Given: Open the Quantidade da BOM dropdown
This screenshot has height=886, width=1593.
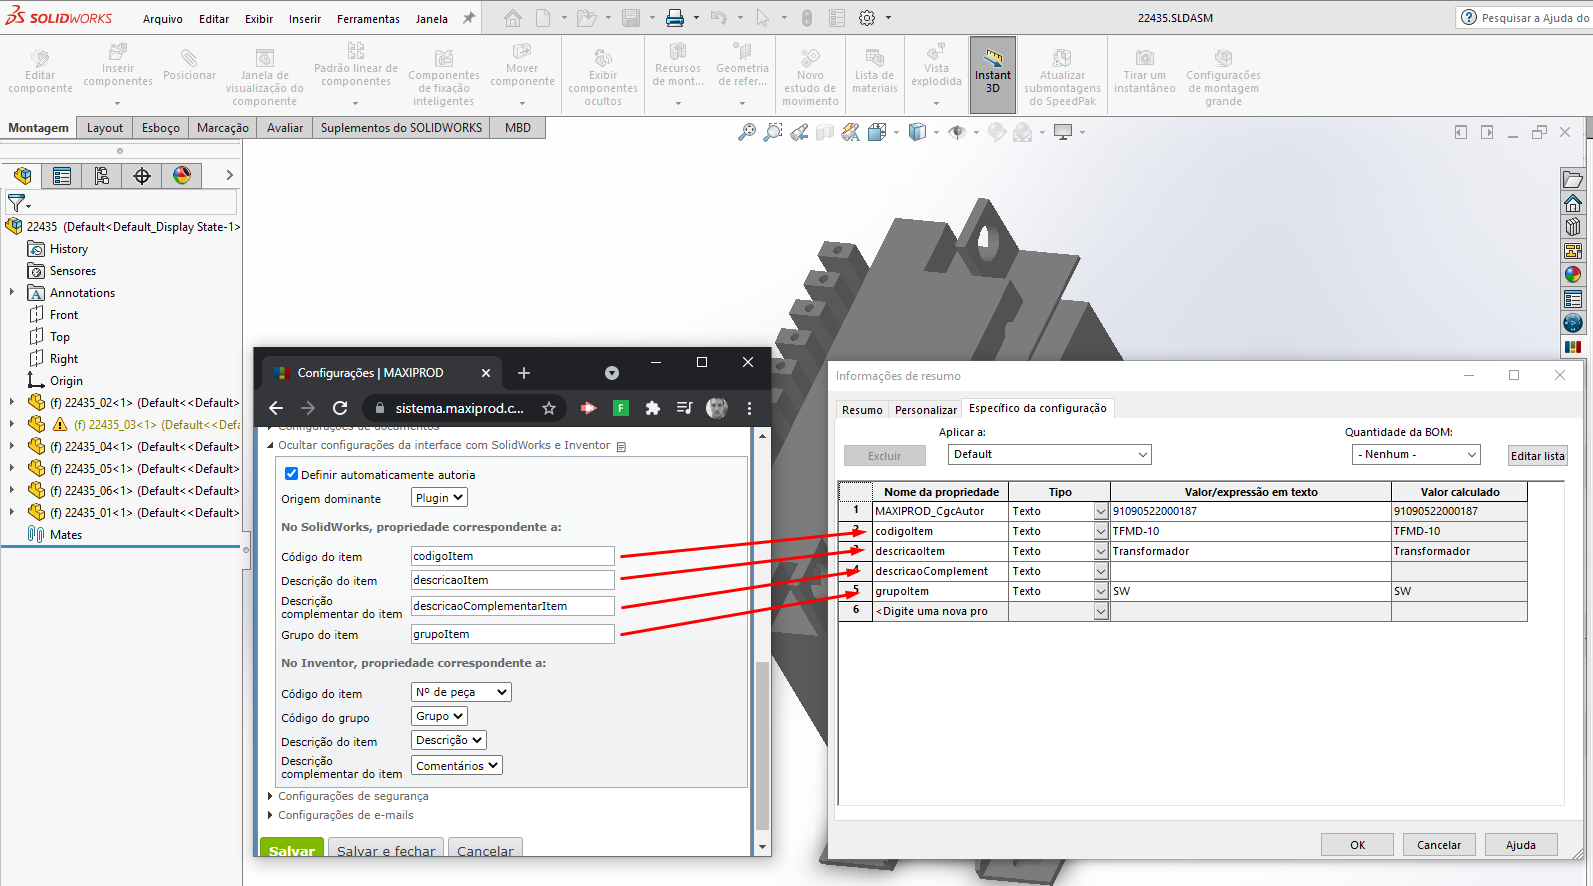Looking at the screenshot, I should (x=1416, y=454).
